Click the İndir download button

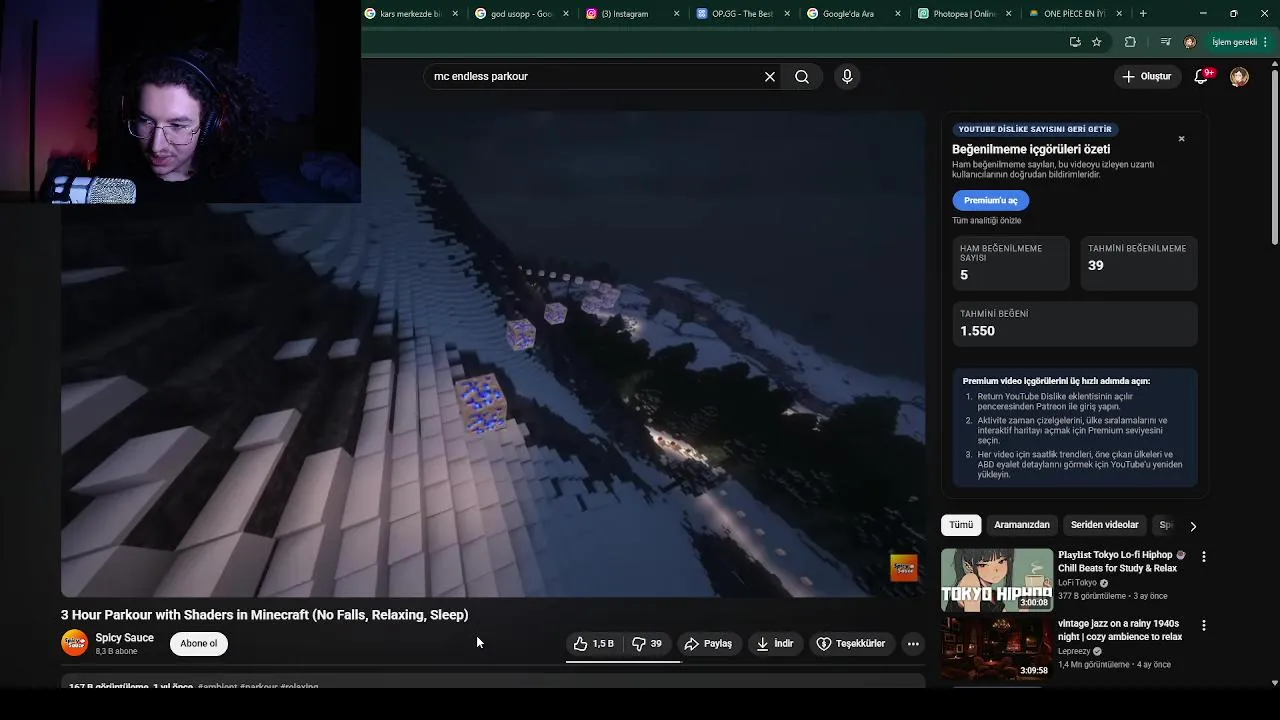(775, 644)
